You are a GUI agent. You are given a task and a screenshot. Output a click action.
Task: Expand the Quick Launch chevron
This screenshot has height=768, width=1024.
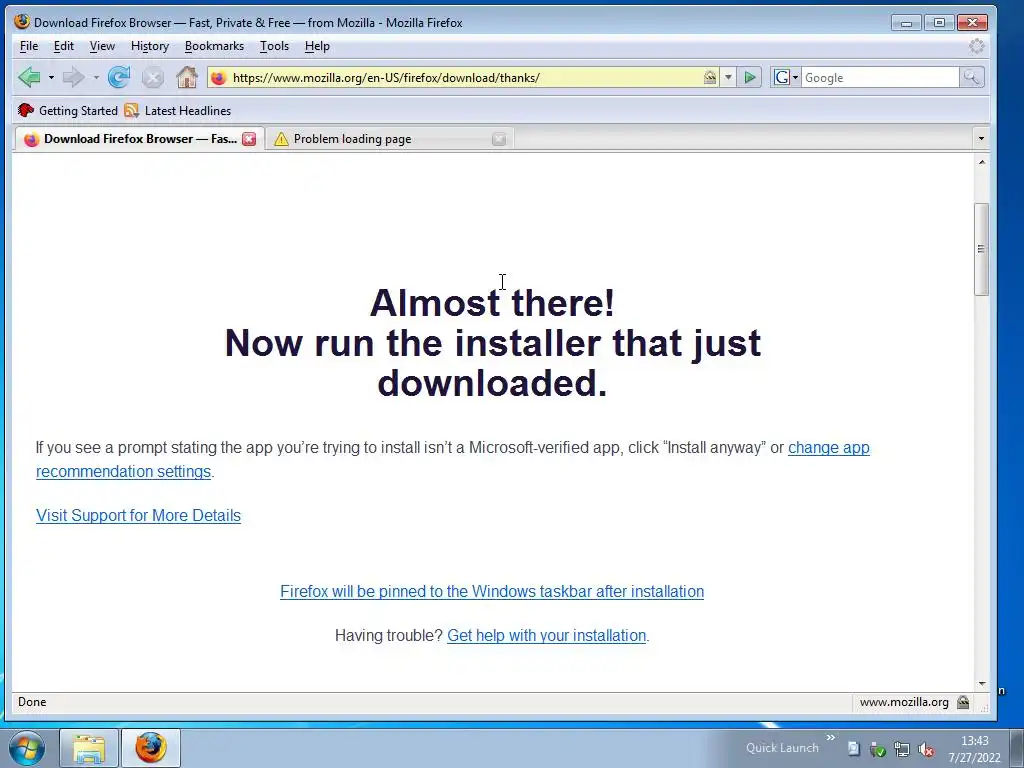click(x=831, y=737)
